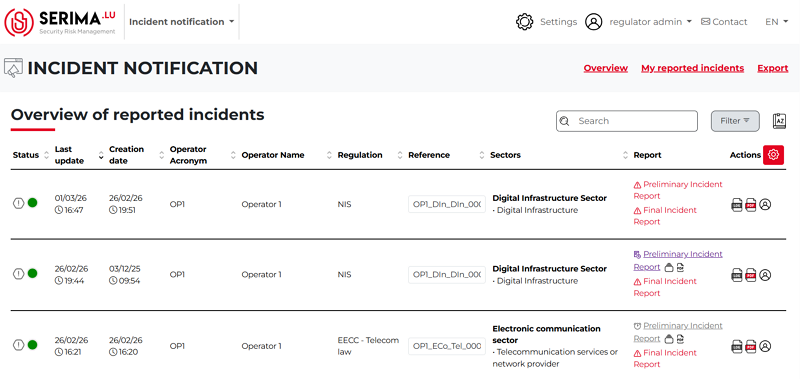Screen dimensions: 800x379
Task: Click the envelope icon beside Contact
Action: coord(706,22)
